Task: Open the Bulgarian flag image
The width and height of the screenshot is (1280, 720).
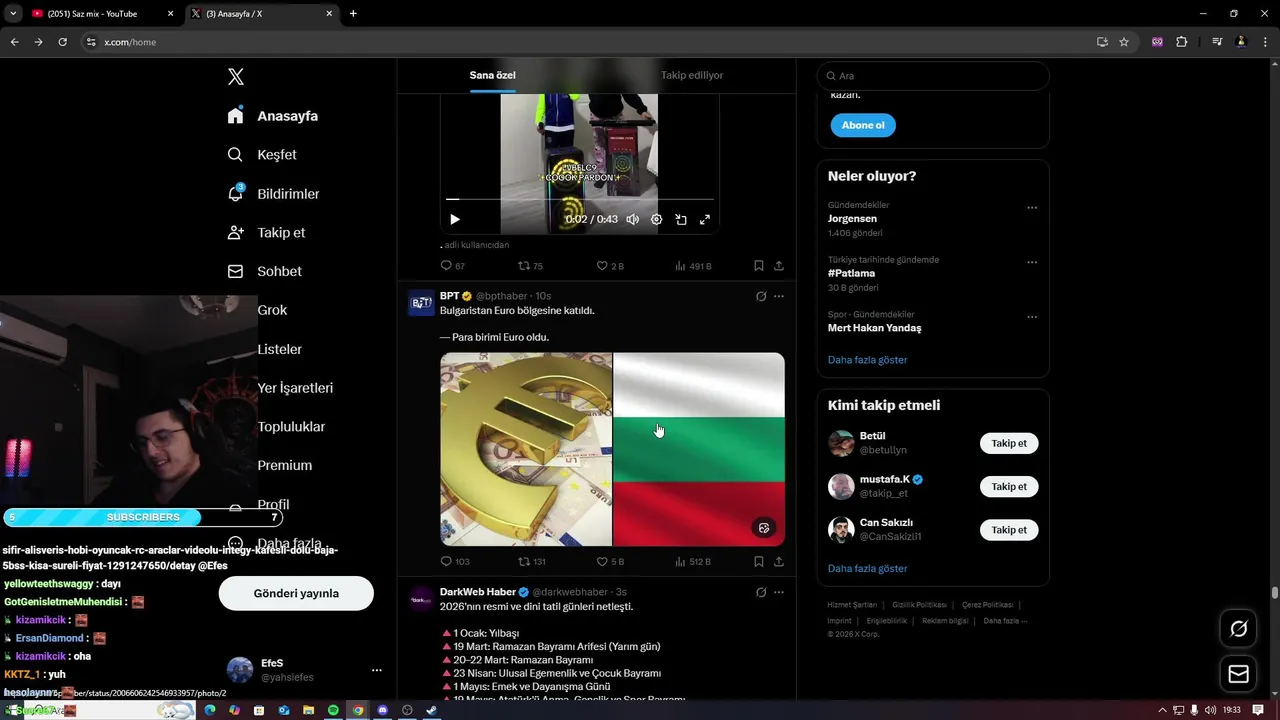Action: [x=699, y=449]
